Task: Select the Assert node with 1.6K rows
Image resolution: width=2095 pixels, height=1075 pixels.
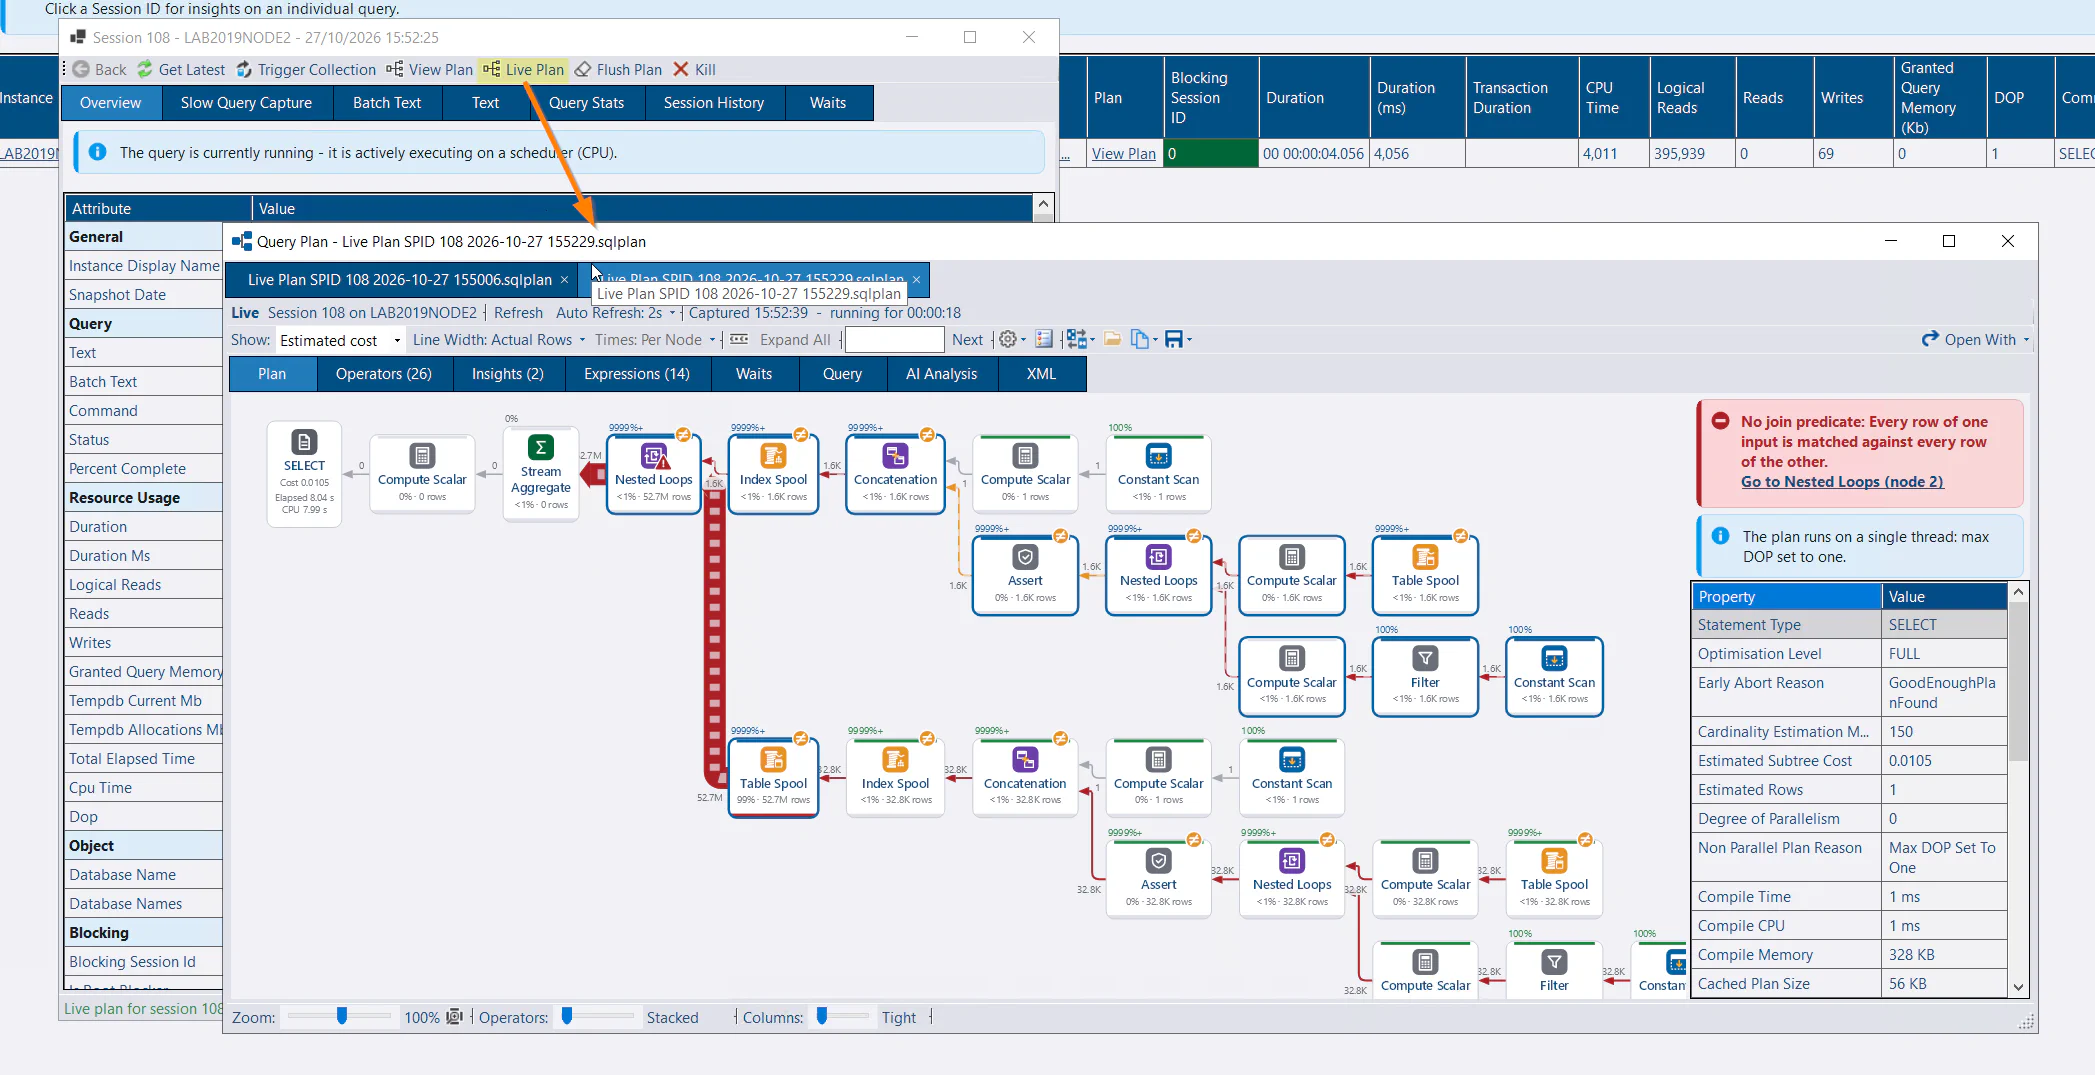Action: click(x=1025, y=575)
